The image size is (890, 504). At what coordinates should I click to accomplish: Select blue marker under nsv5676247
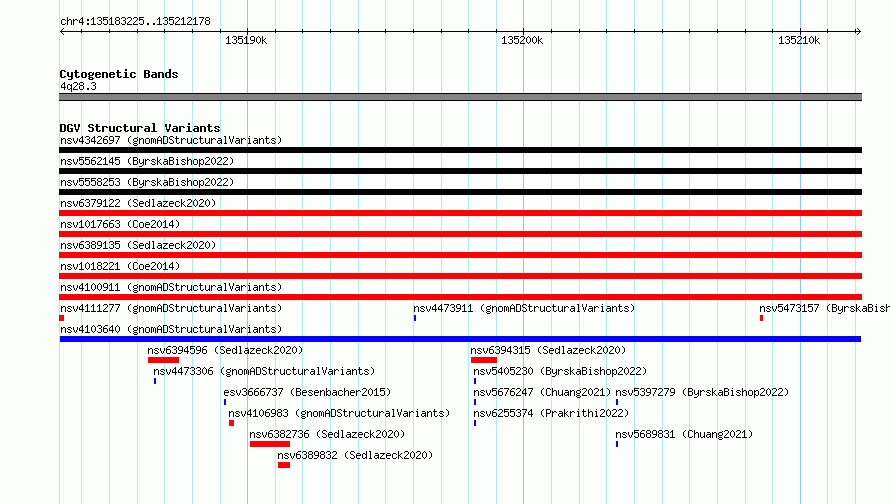tap(475, 402)
